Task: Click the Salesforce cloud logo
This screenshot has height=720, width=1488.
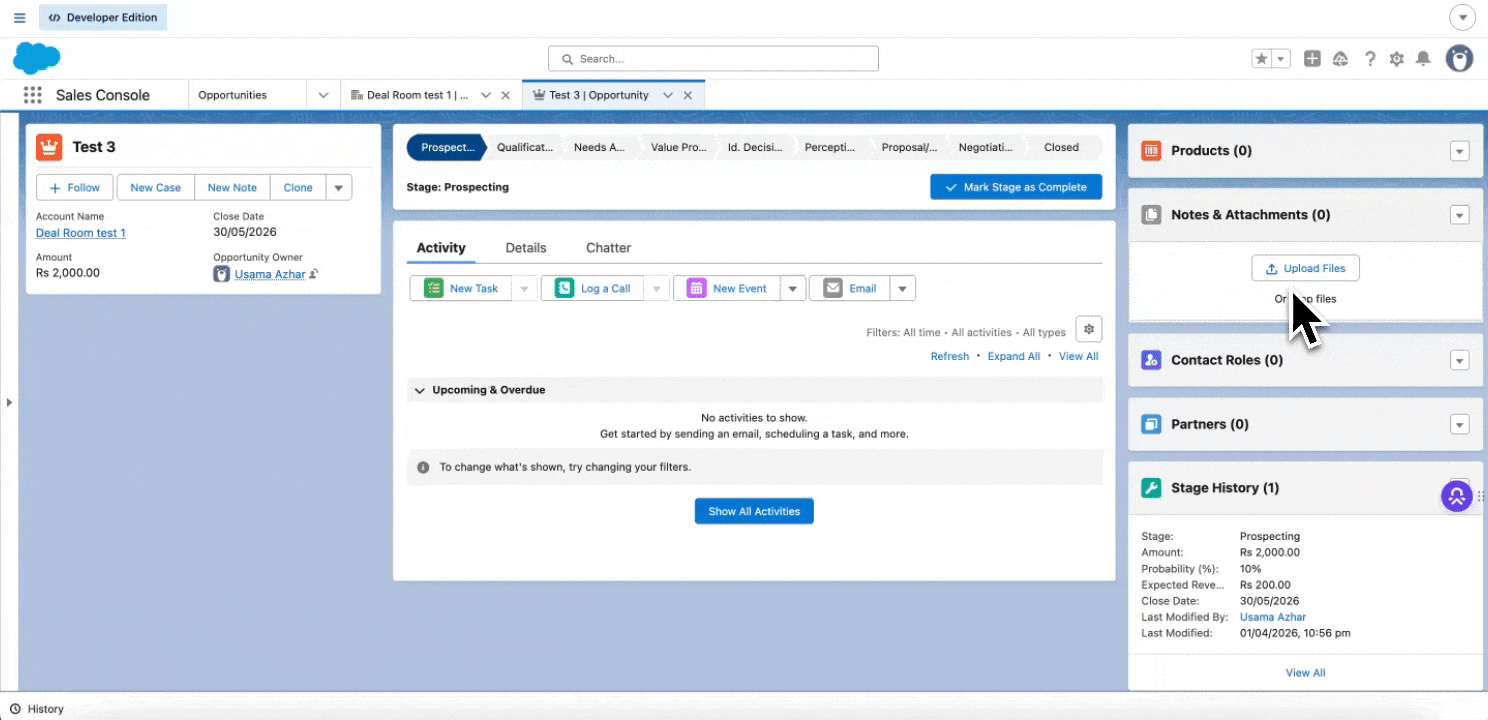Action: [37, 58]
